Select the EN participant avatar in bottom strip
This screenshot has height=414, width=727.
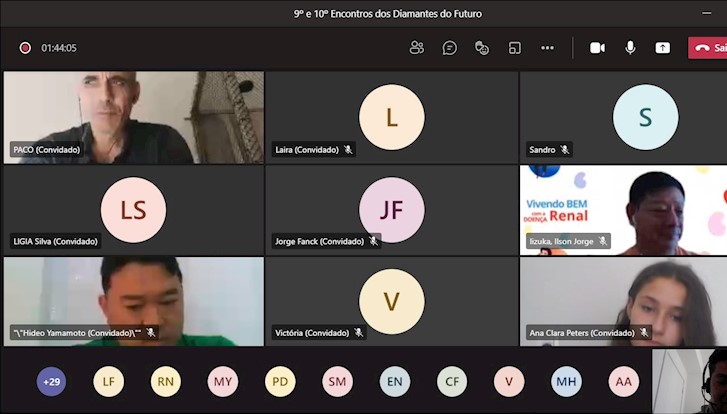click(x=395, y=381)
